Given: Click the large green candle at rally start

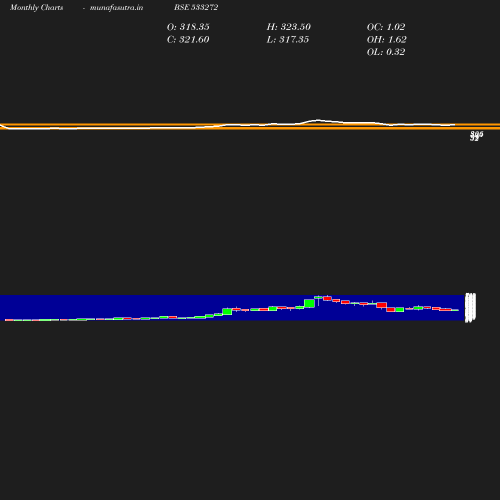Looking at the screenshot, I should click(x=227, y=311).
